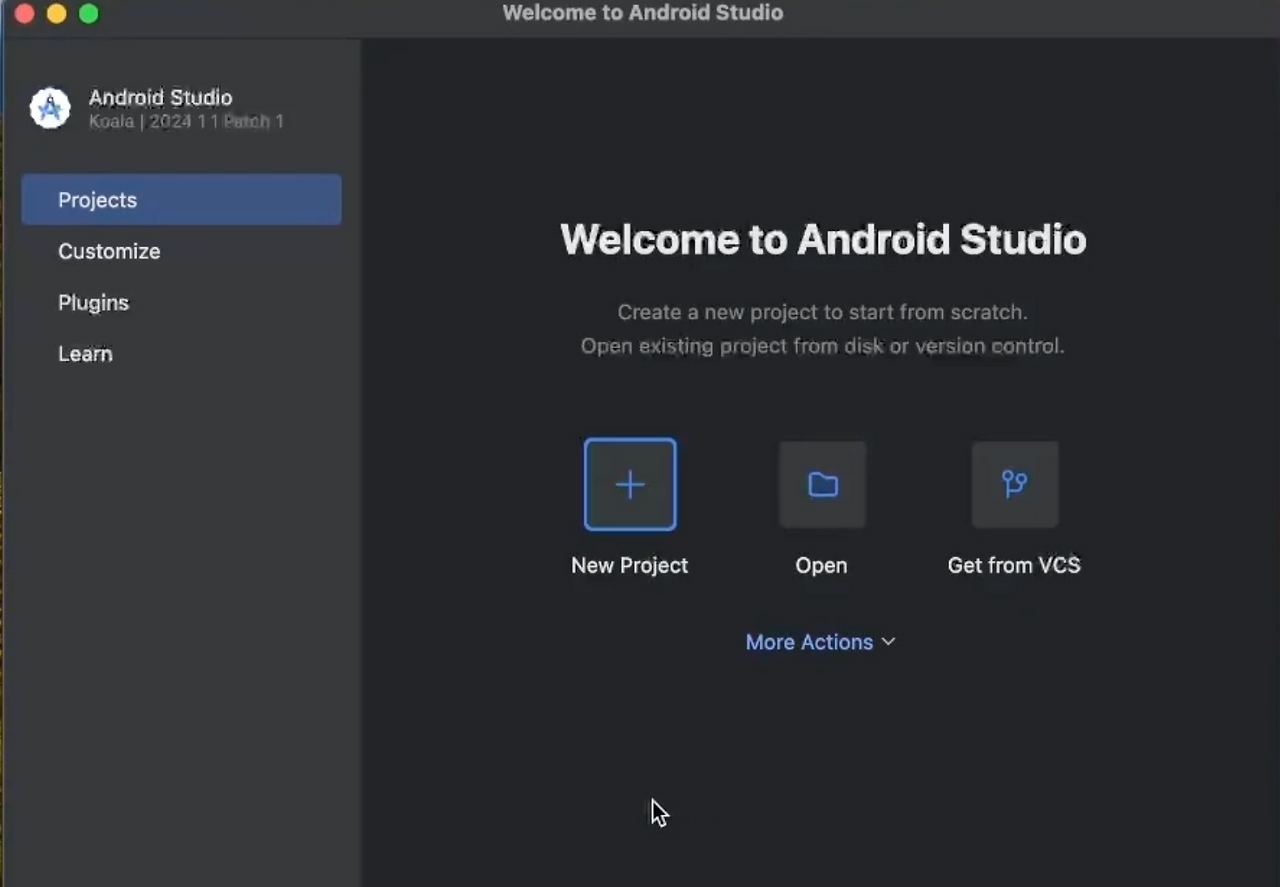Click the Koala 2024.1.1 Patch 1 version text

pos(186,121)
